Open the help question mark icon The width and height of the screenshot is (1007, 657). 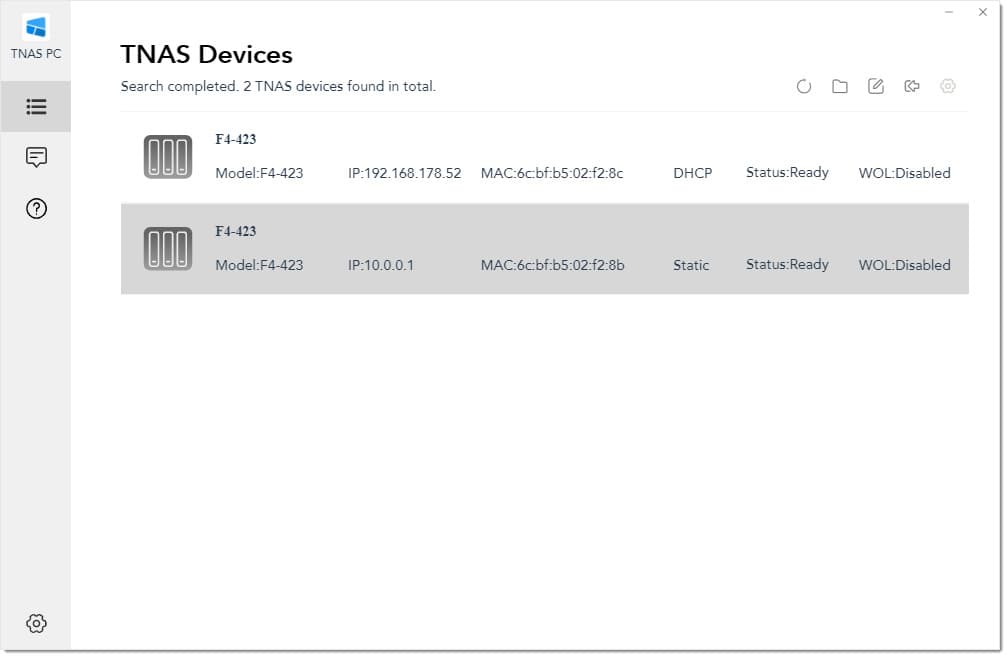(36, 209)
